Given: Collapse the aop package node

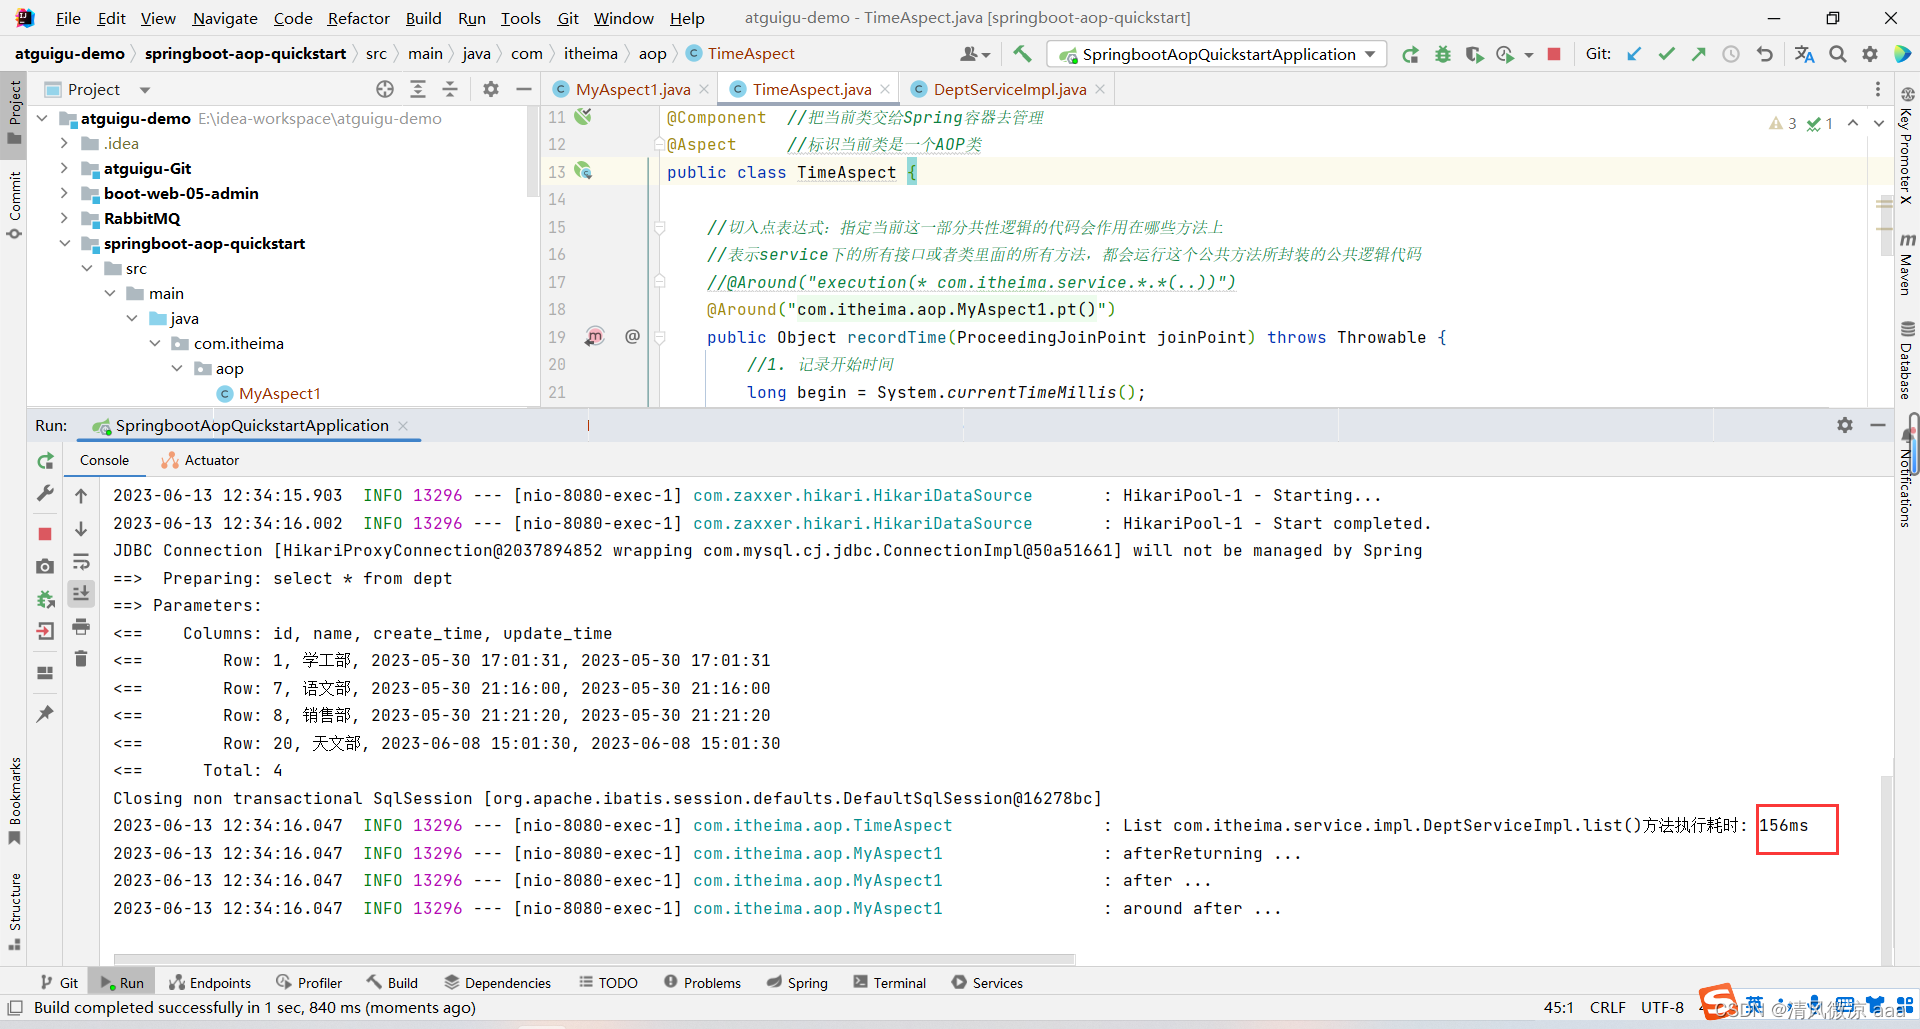Looking at the screenshot, I should (x=177, y=368).
